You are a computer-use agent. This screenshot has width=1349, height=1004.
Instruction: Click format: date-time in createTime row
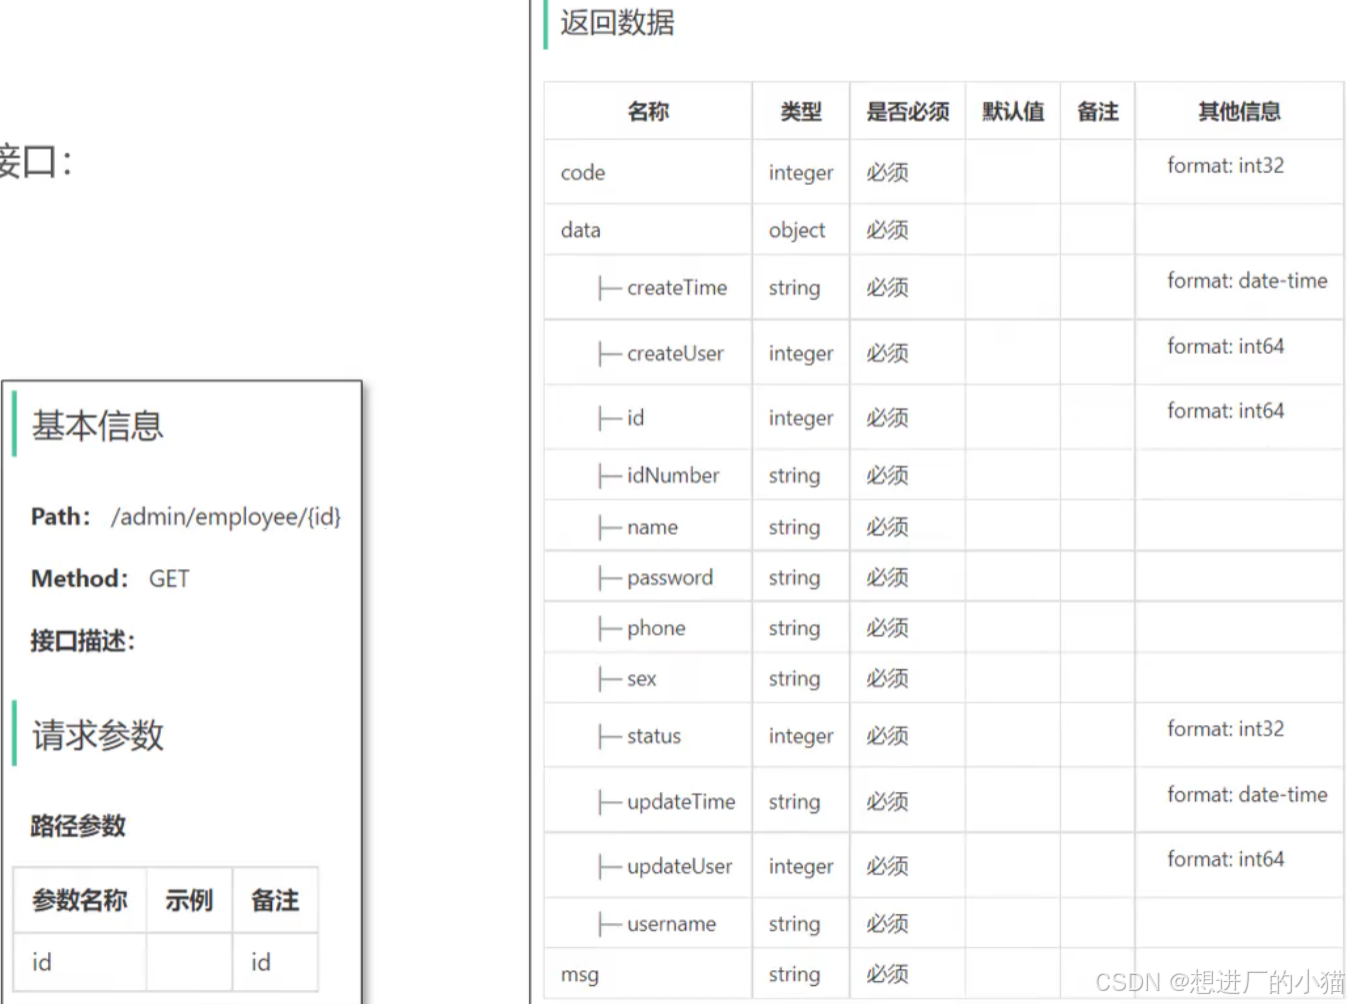pos(1247,281)
